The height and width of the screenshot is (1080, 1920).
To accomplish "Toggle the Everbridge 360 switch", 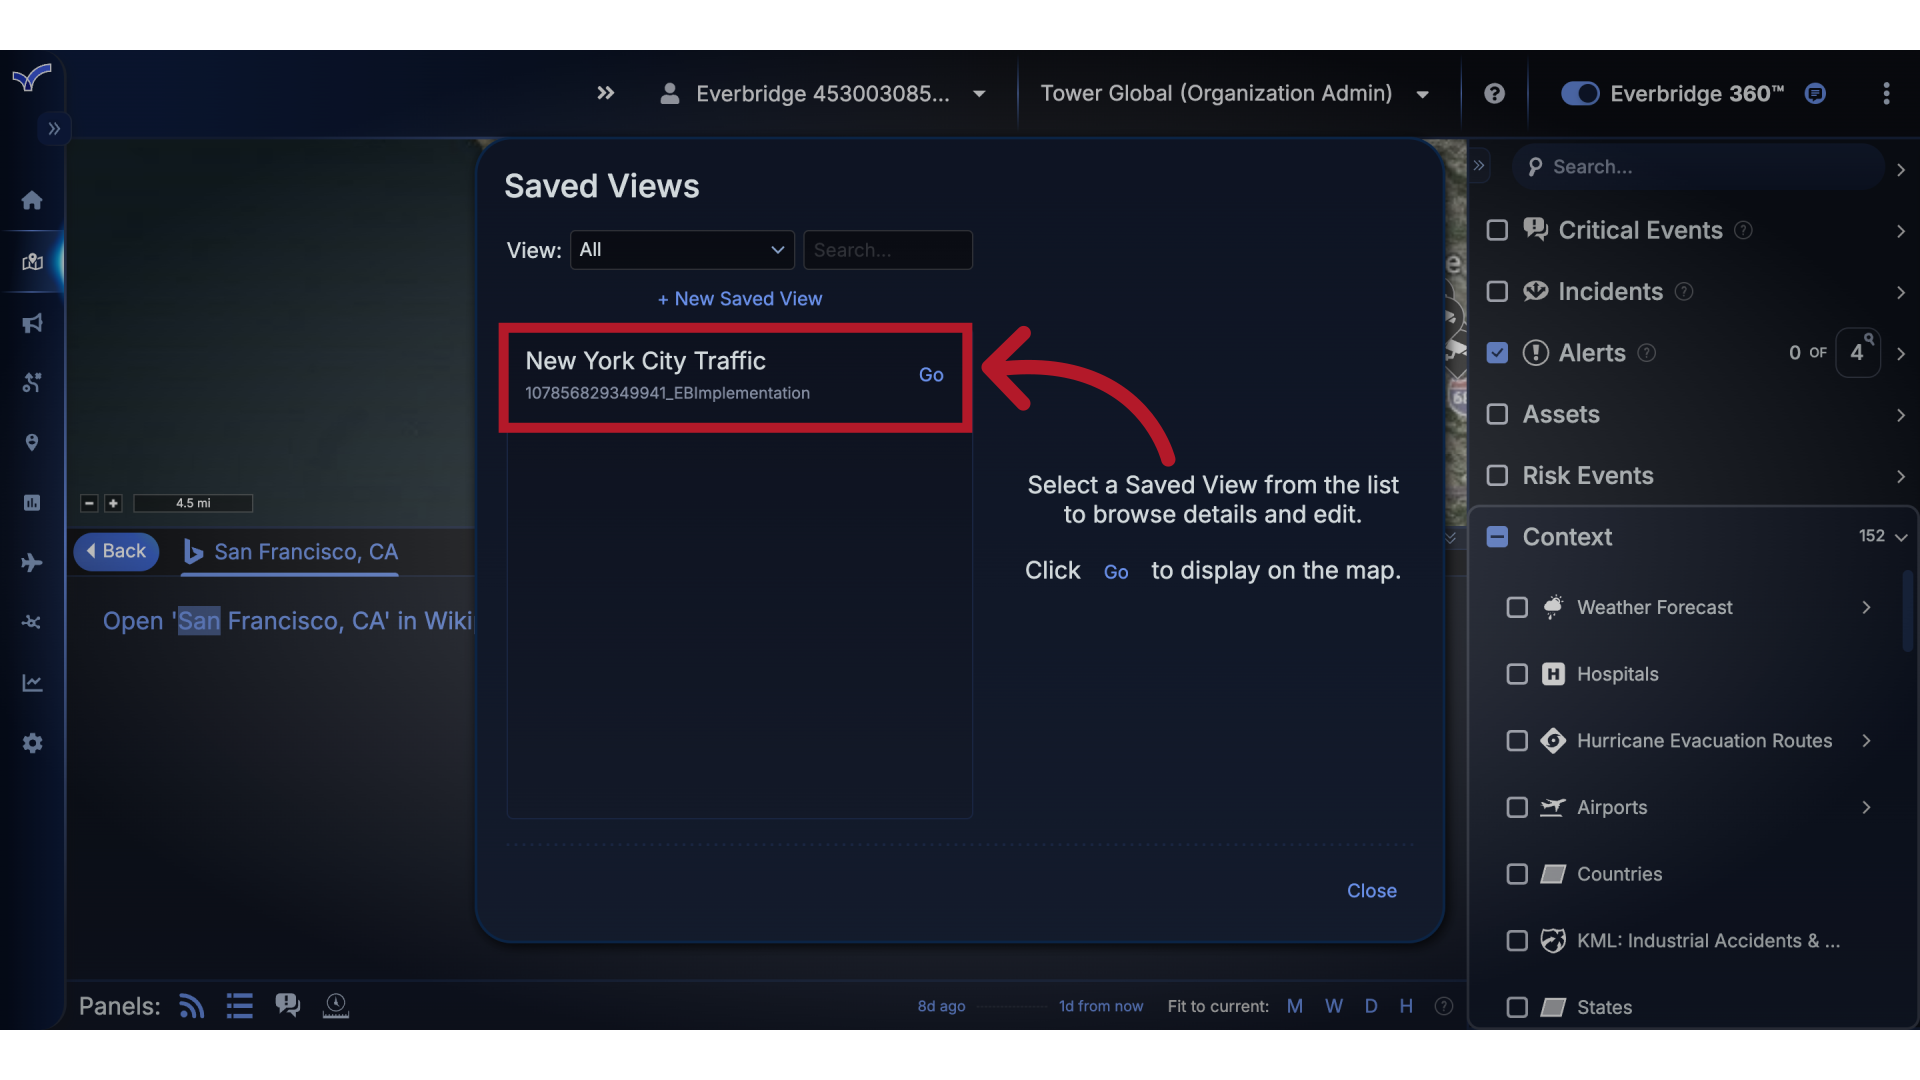I will pos(1579,93).
